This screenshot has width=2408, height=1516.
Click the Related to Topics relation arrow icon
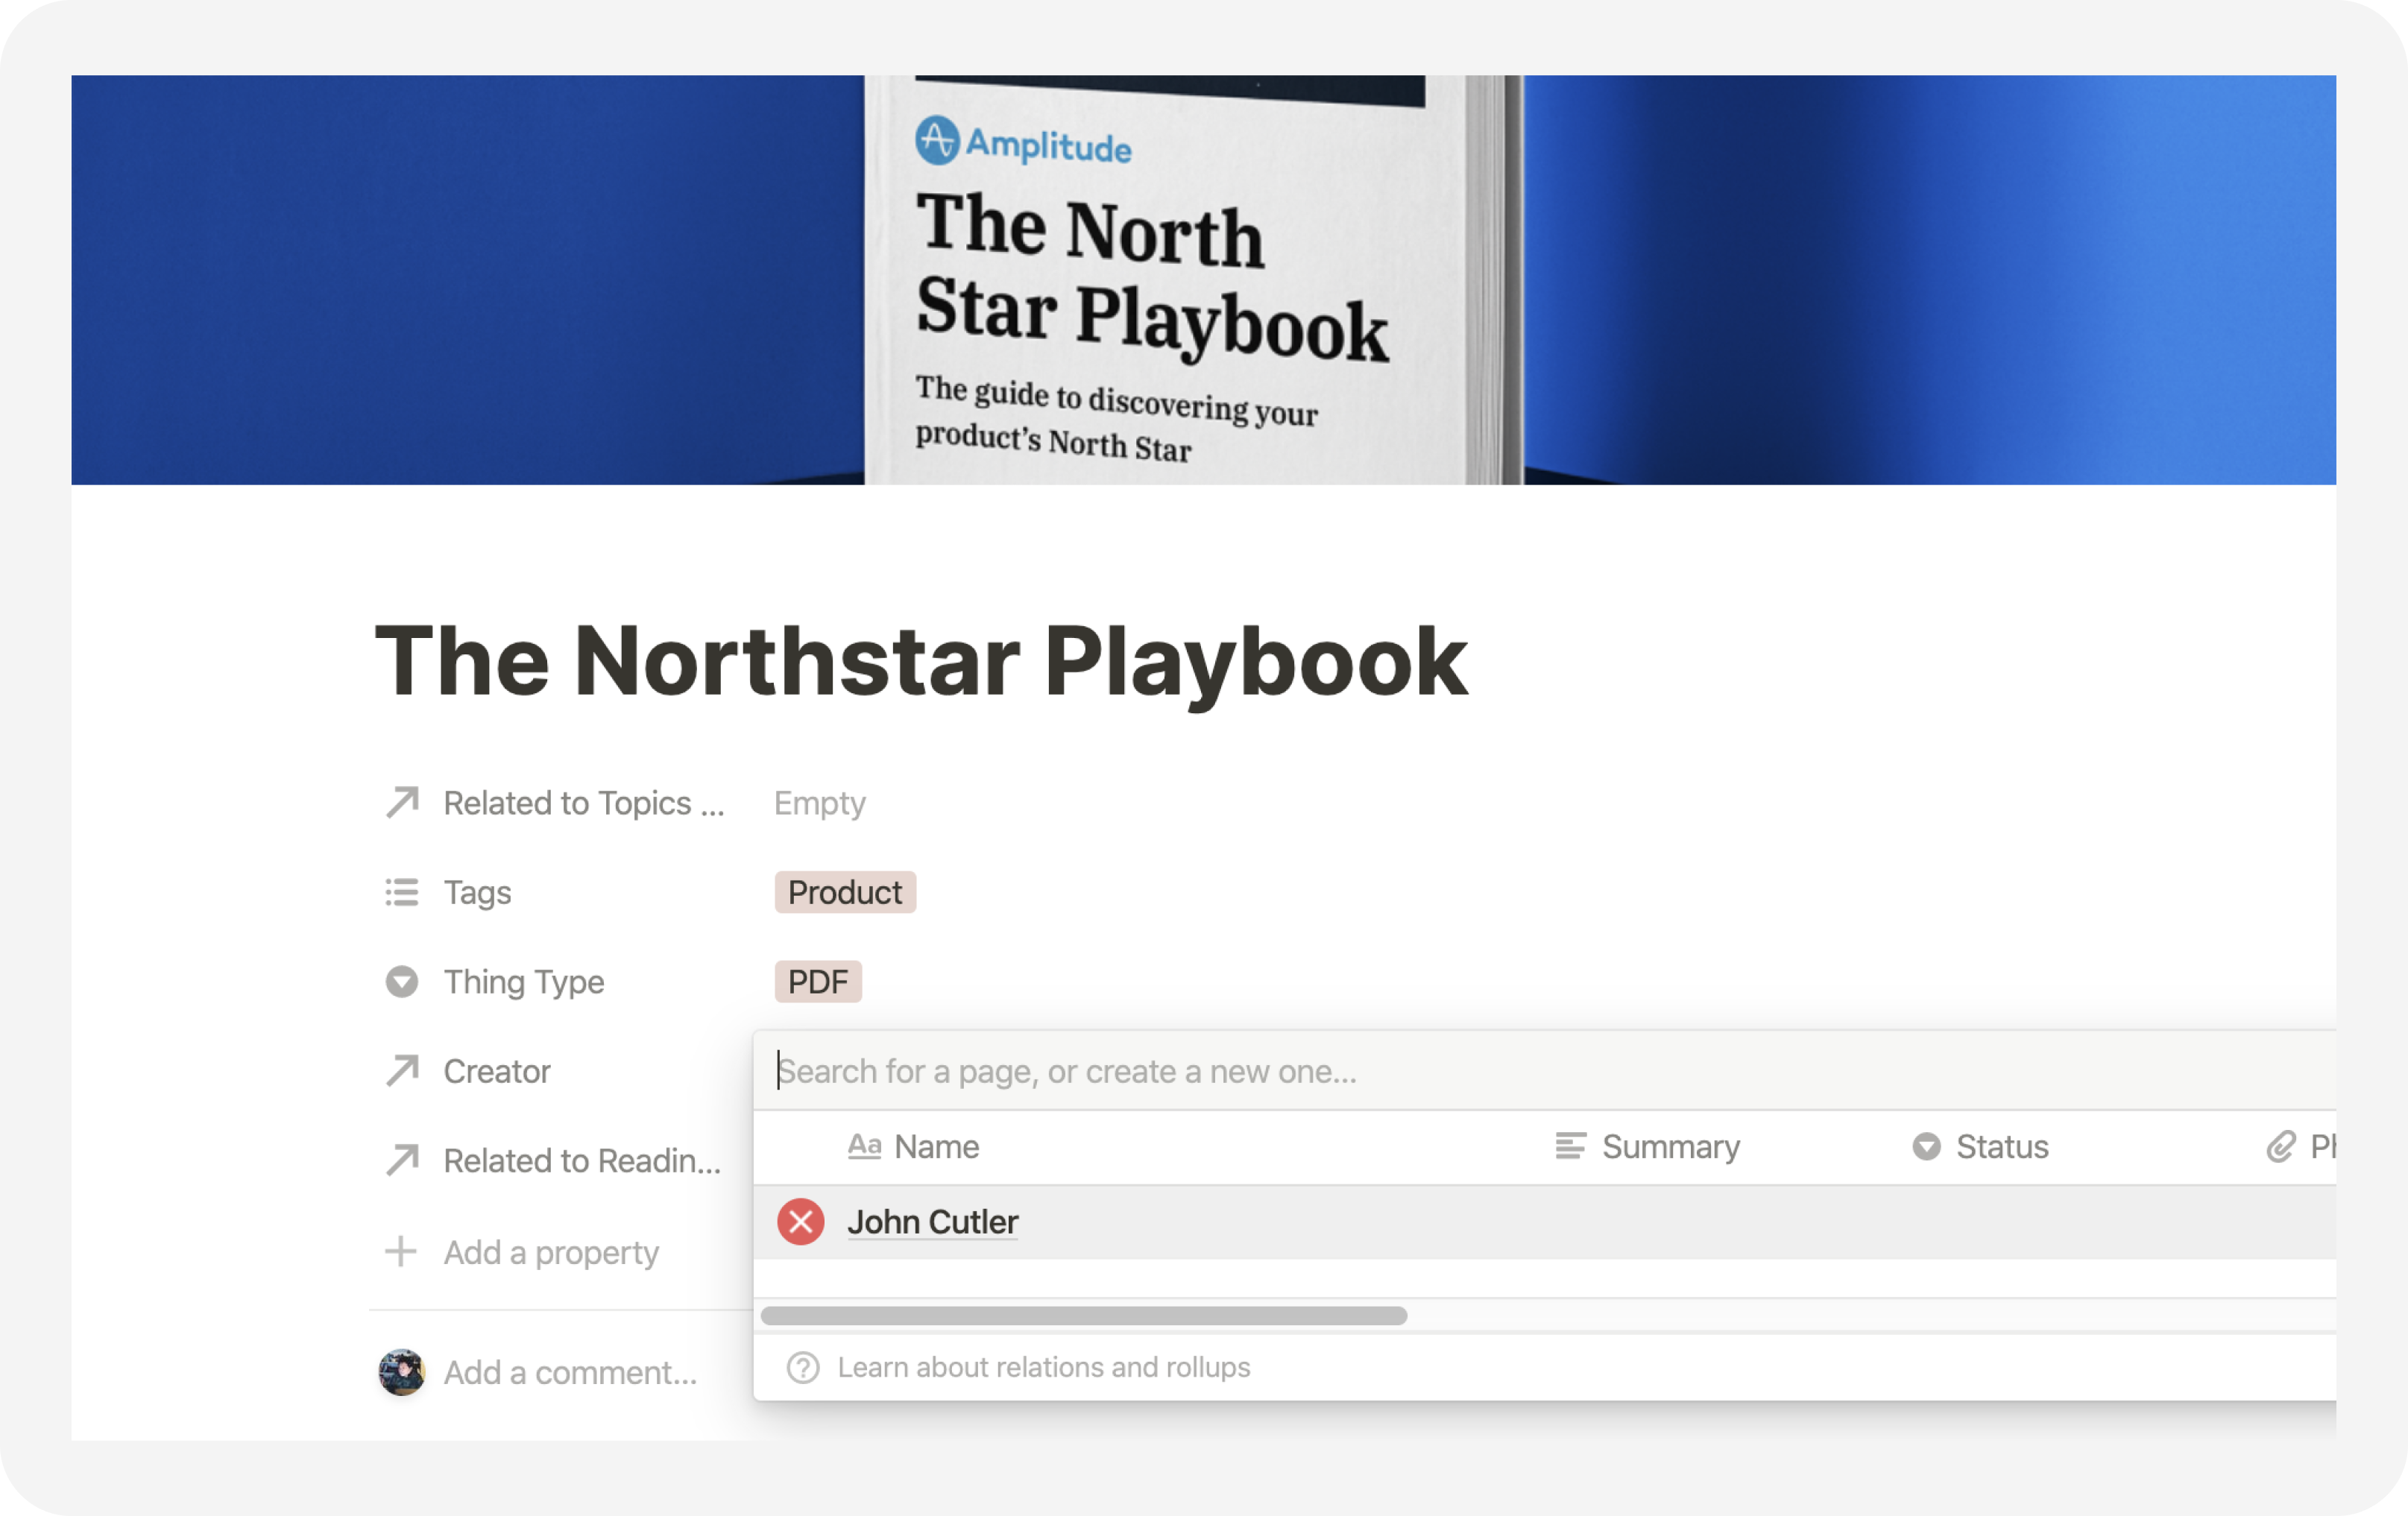[402, 802]
